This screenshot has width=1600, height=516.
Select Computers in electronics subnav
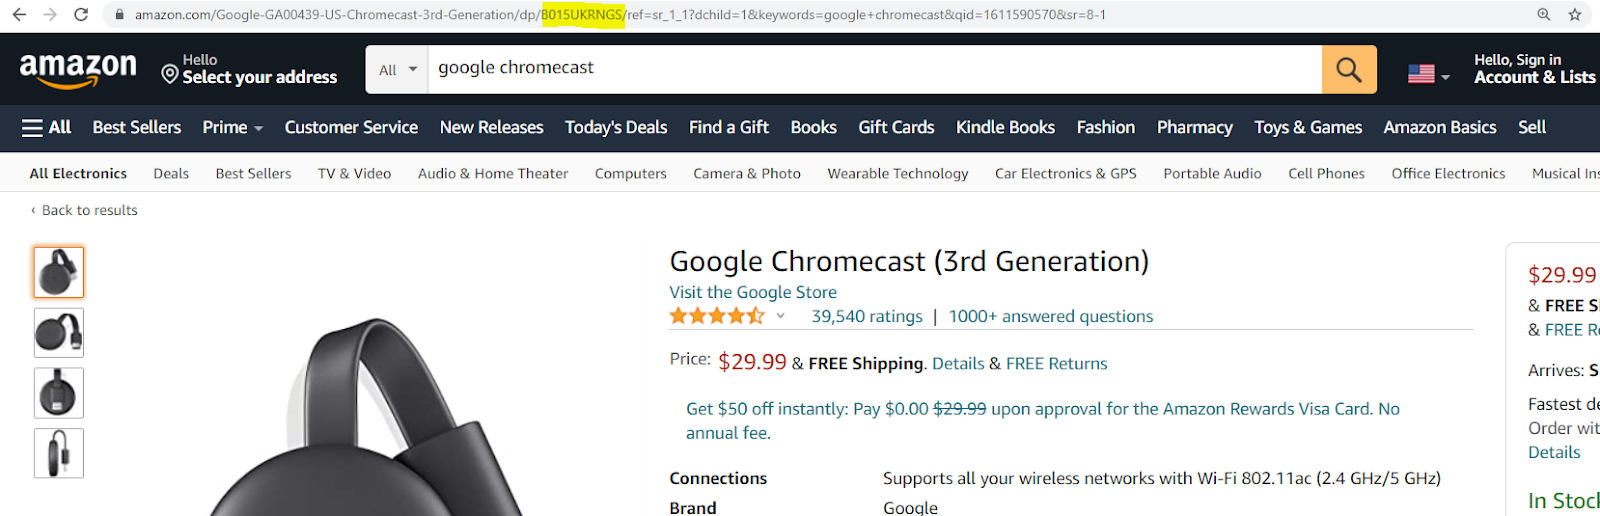630,174
